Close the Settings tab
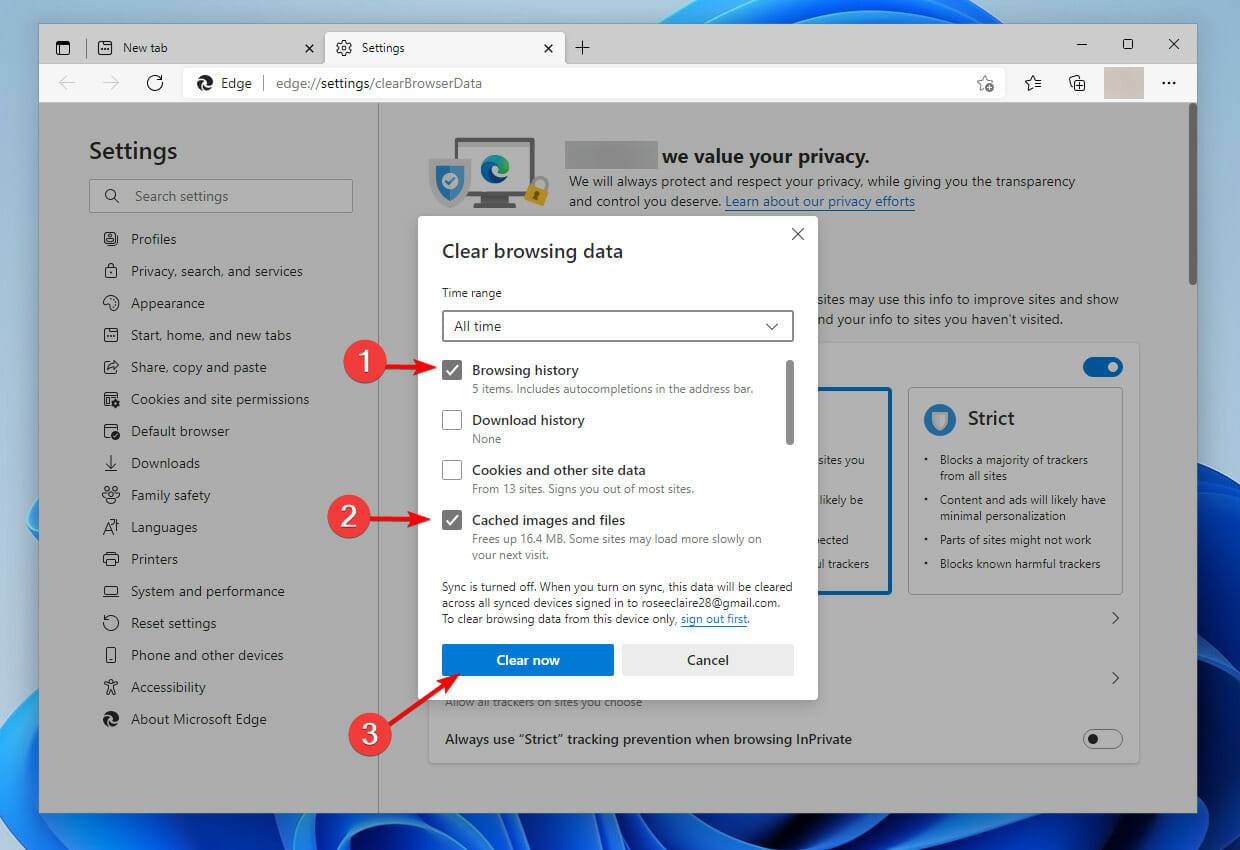The height and width of the screenshot is (850, 1240). coord(549,47)
